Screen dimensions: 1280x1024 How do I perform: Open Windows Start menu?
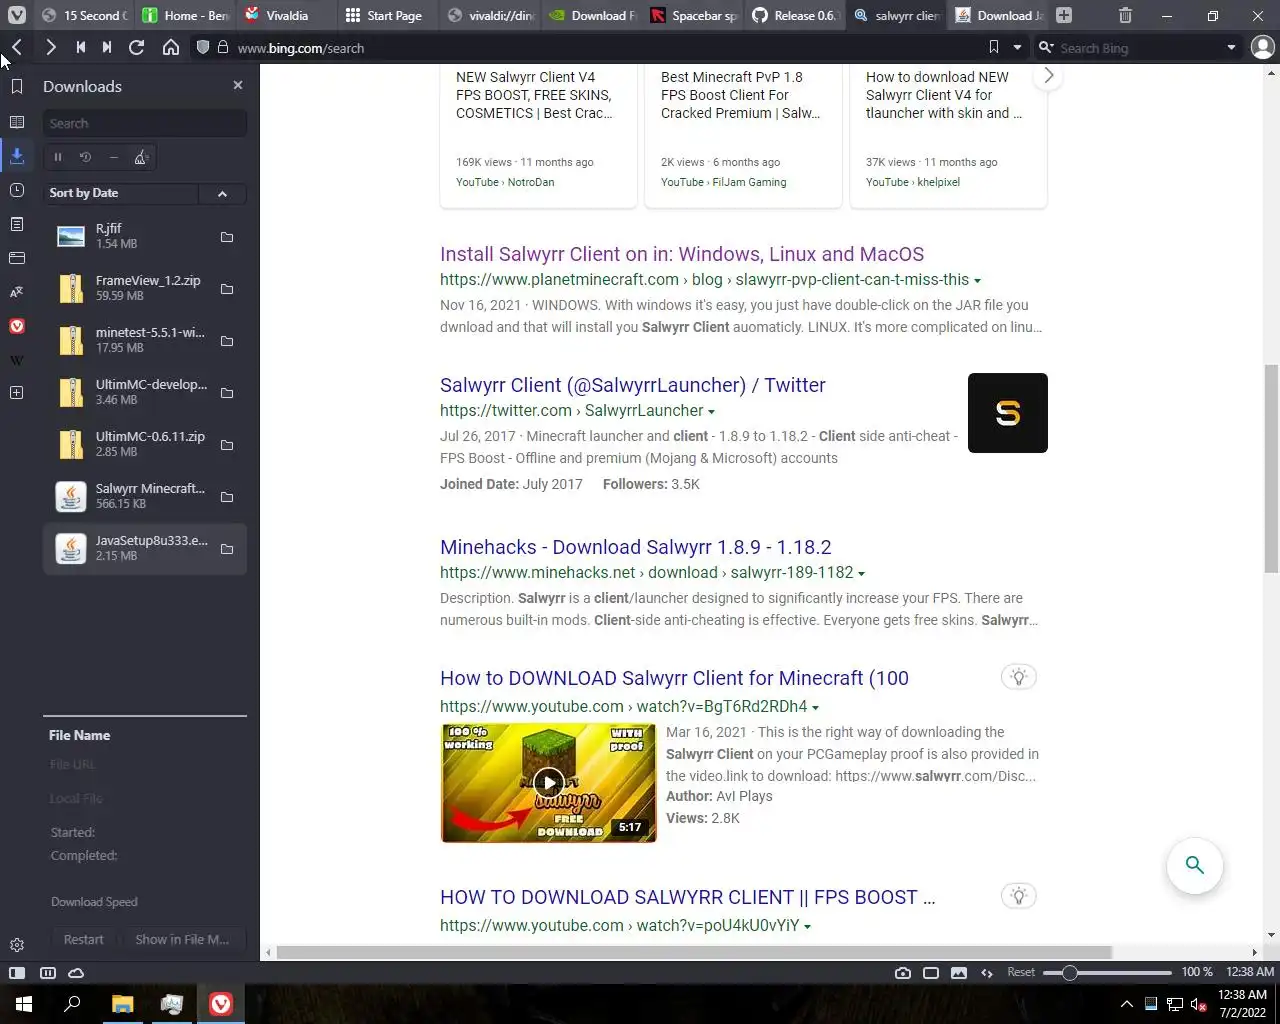coord(24,1004)
